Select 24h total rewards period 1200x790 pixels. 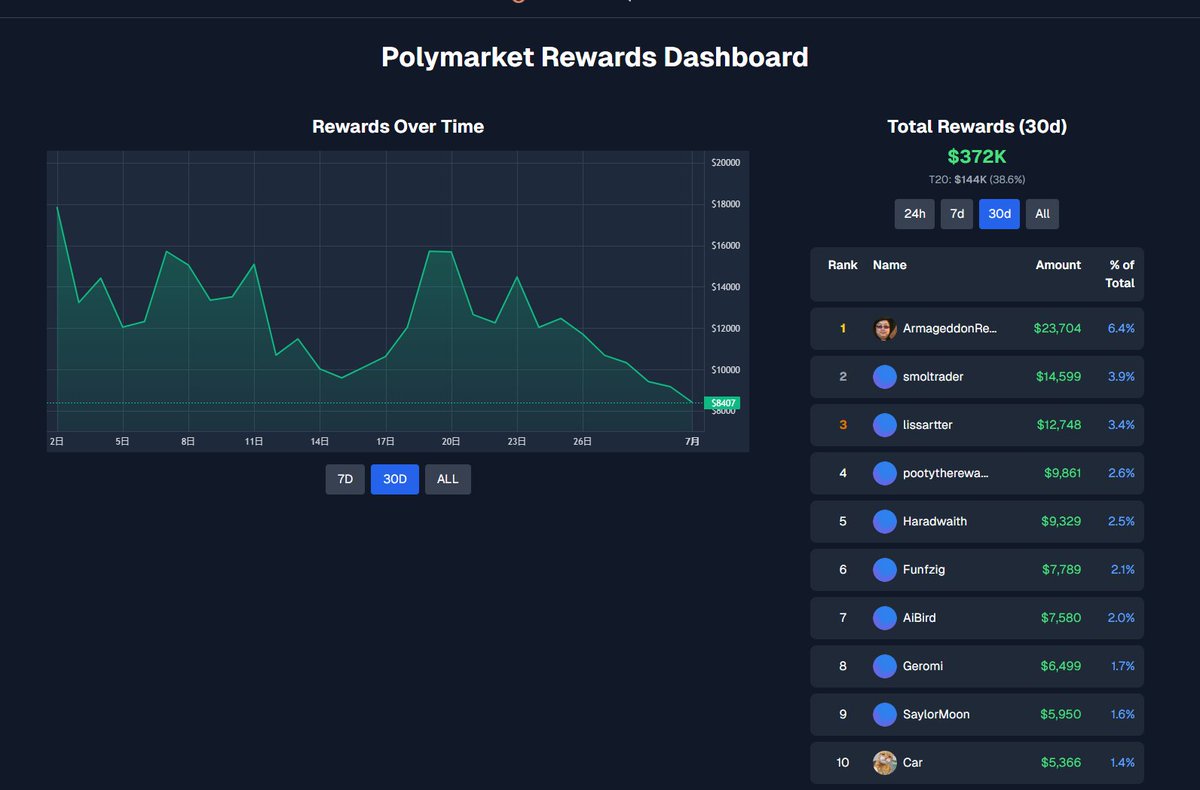(914, 214)
